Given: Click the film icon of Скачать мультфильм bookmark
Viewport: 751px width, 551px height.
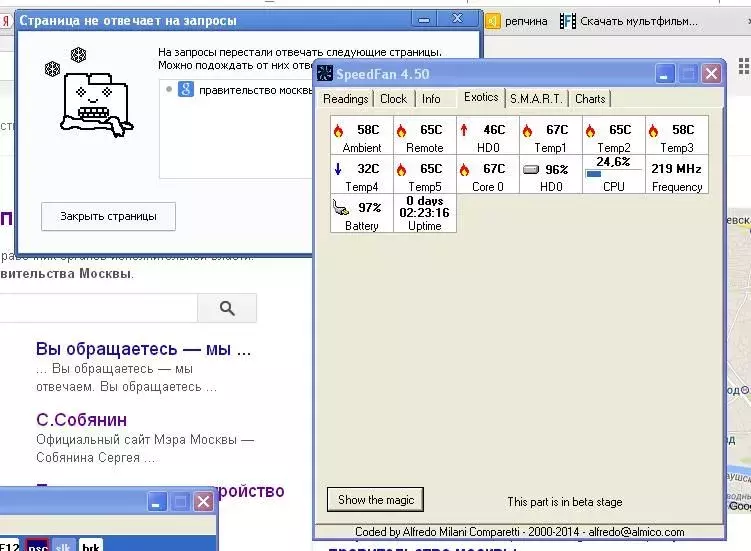Looking at the screenshot, I should point(568,21).
